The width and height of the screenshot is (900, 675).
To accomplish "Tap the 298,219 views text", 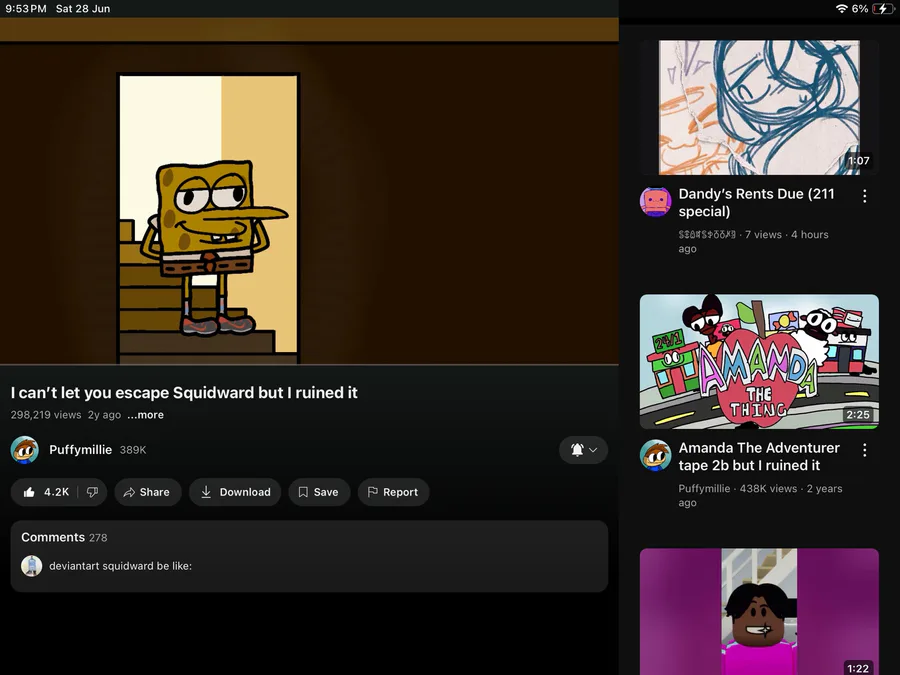I will coord(46,415).
